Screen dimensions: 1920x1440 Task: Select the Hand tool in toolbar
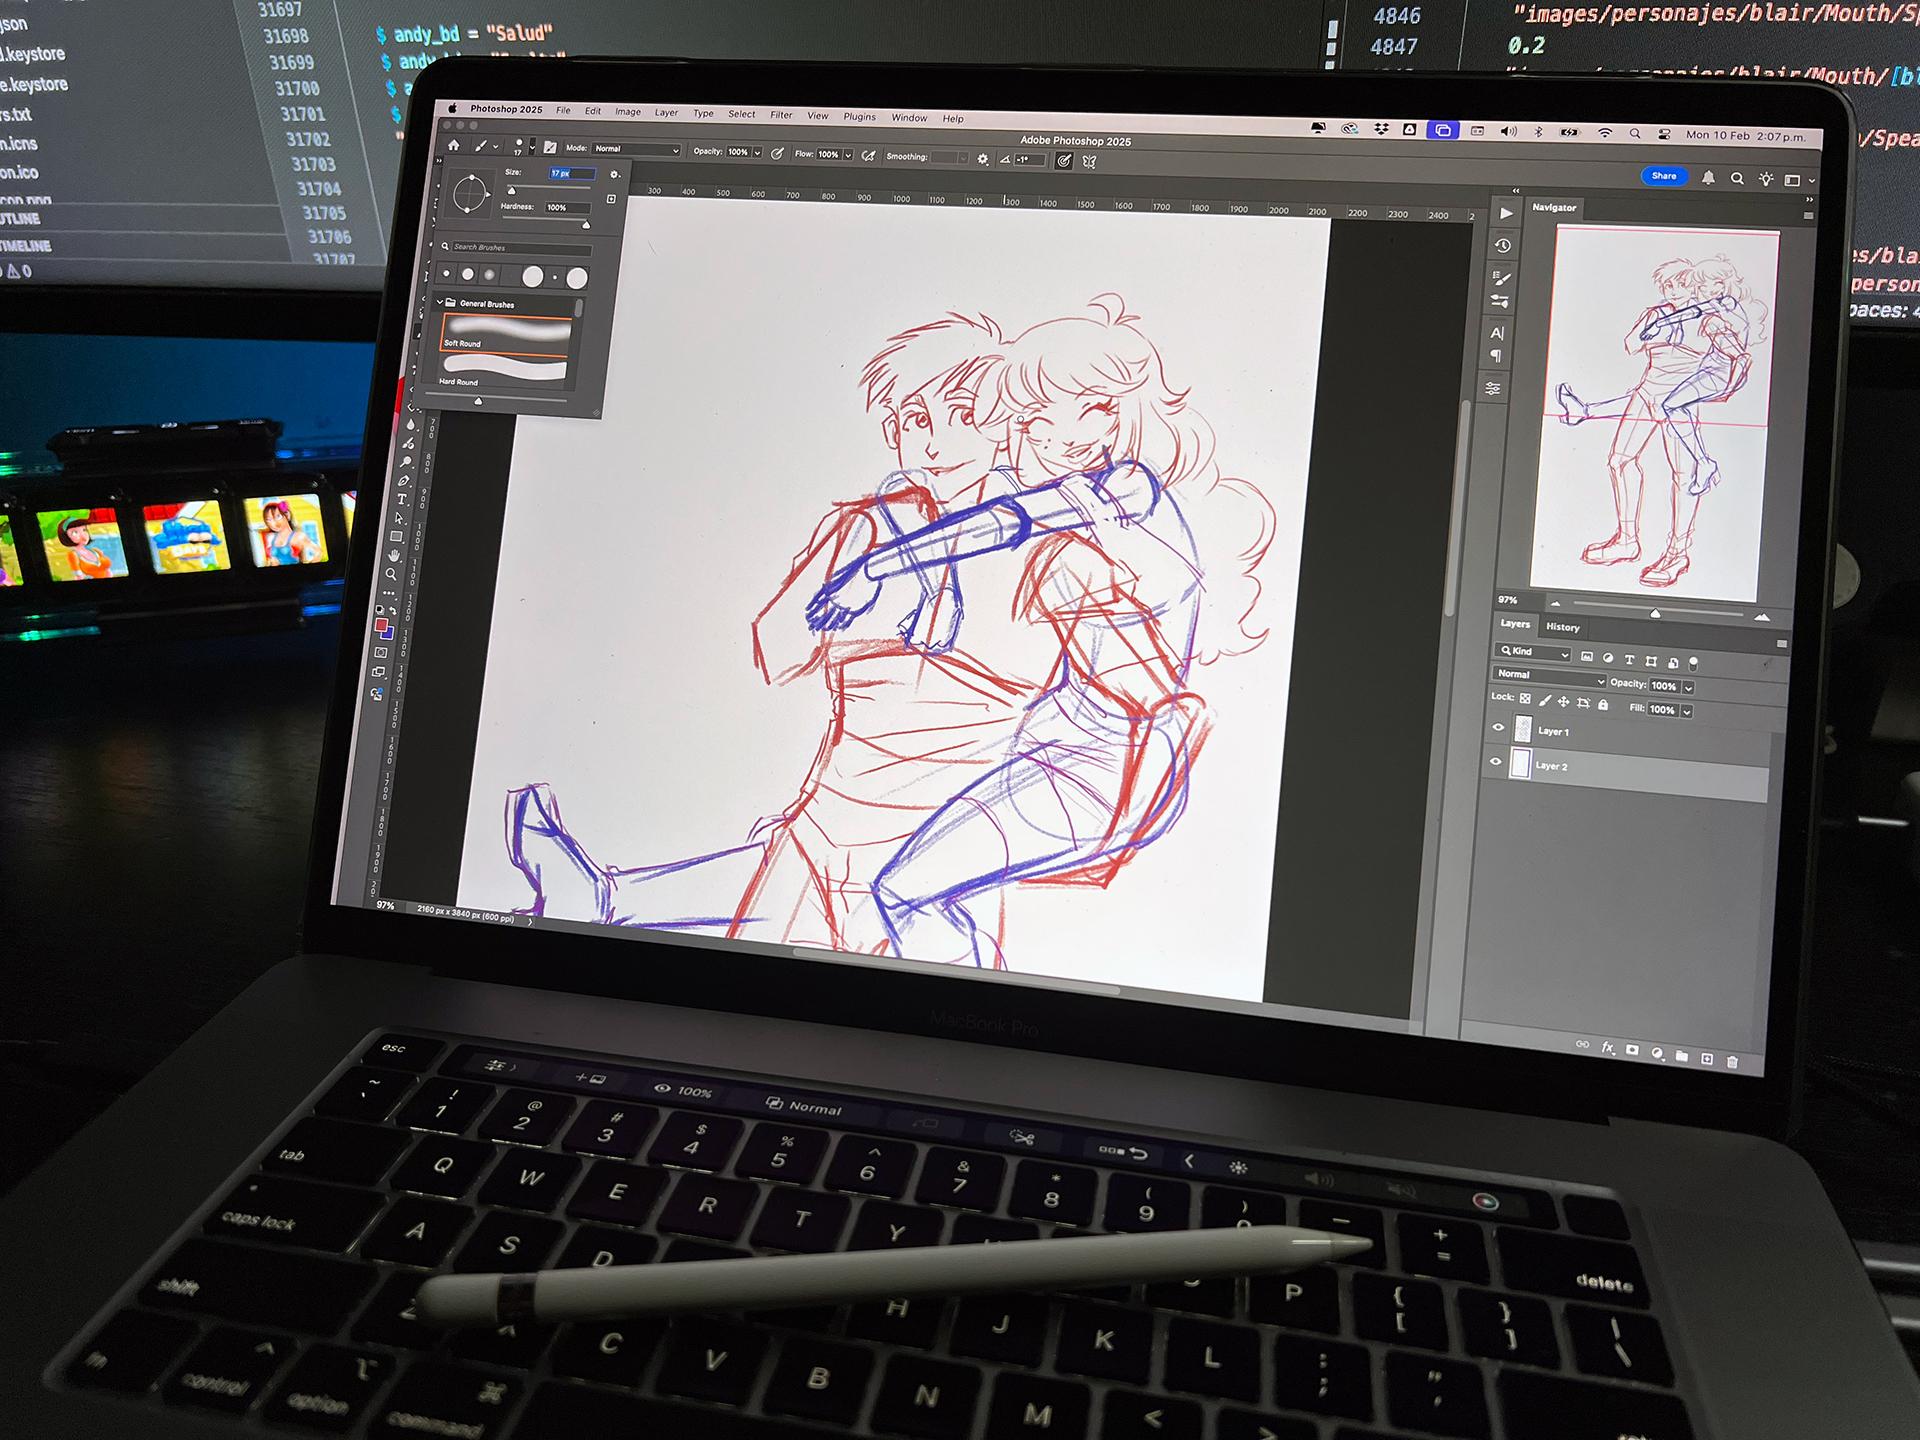tap(395, 555)
